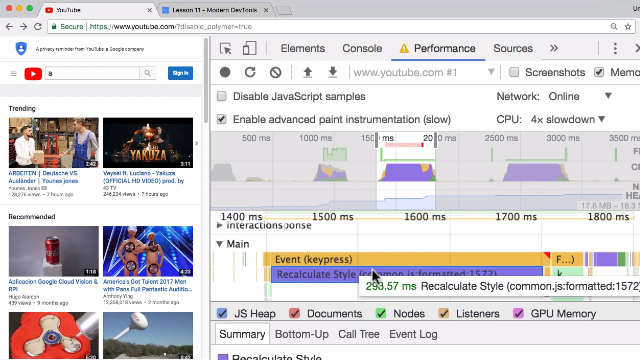Open the CPU 4x slowdown dropdown
The height and width of the screenshot is (360, 640).
click(568, 119)
